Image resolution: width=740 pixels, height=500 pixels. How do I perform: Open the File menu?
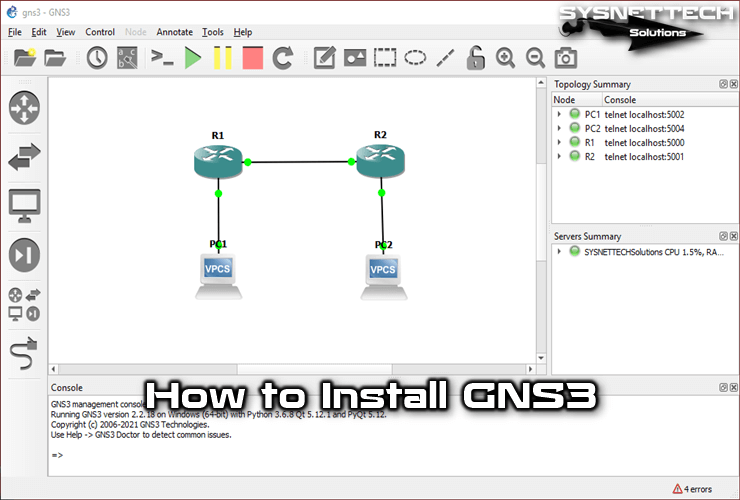click(x=15, y=32)
